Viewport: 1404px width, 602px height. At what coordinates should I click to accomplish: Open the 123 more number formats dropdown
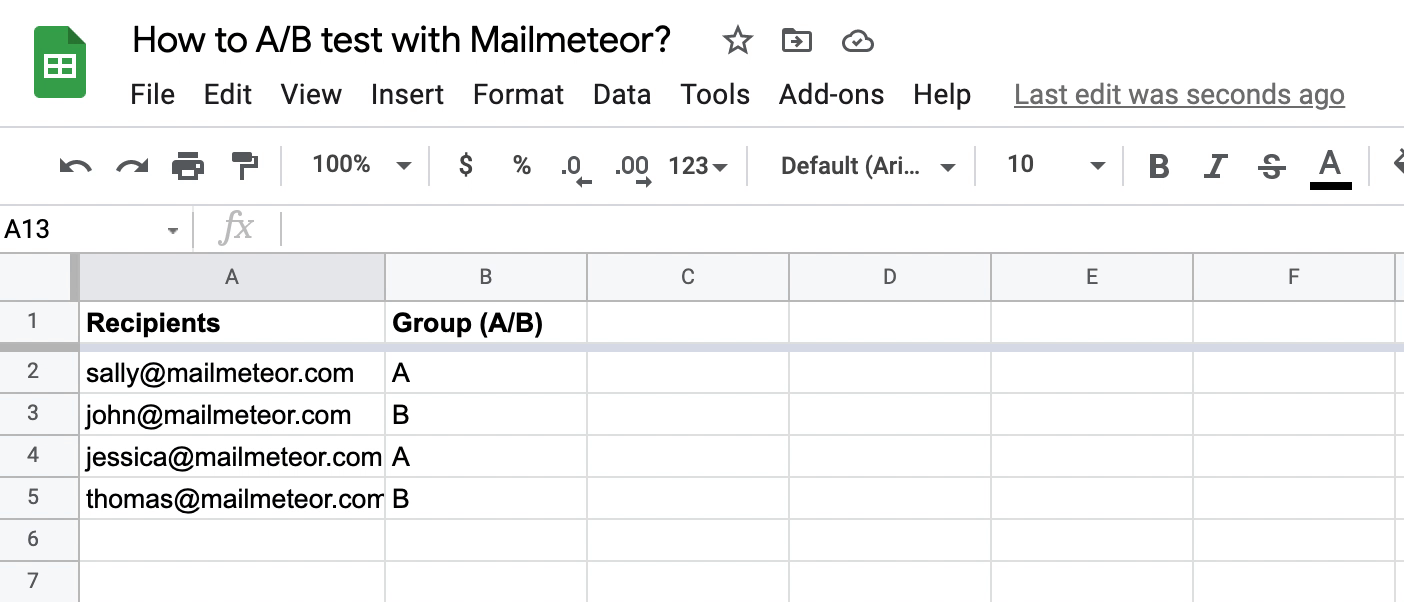[x=698, y=166]
